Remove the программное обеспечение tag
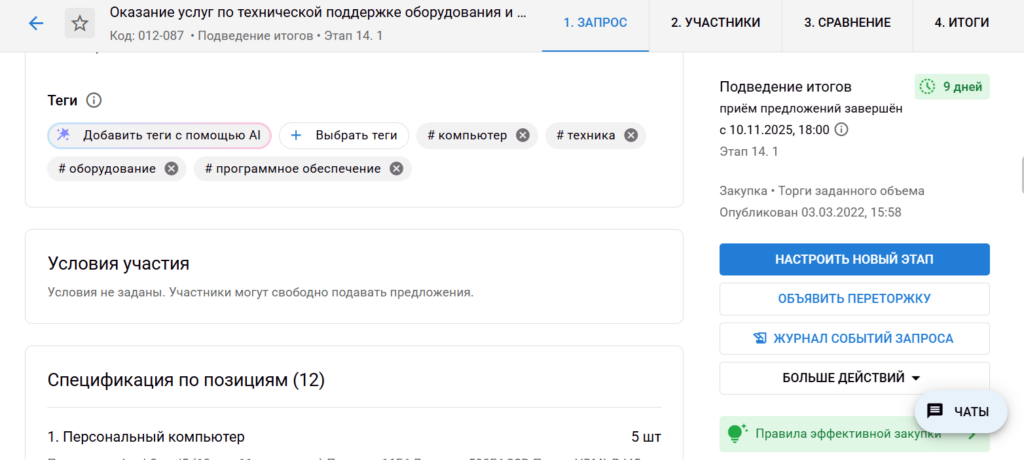1024x460 pixels. [396, 168]
